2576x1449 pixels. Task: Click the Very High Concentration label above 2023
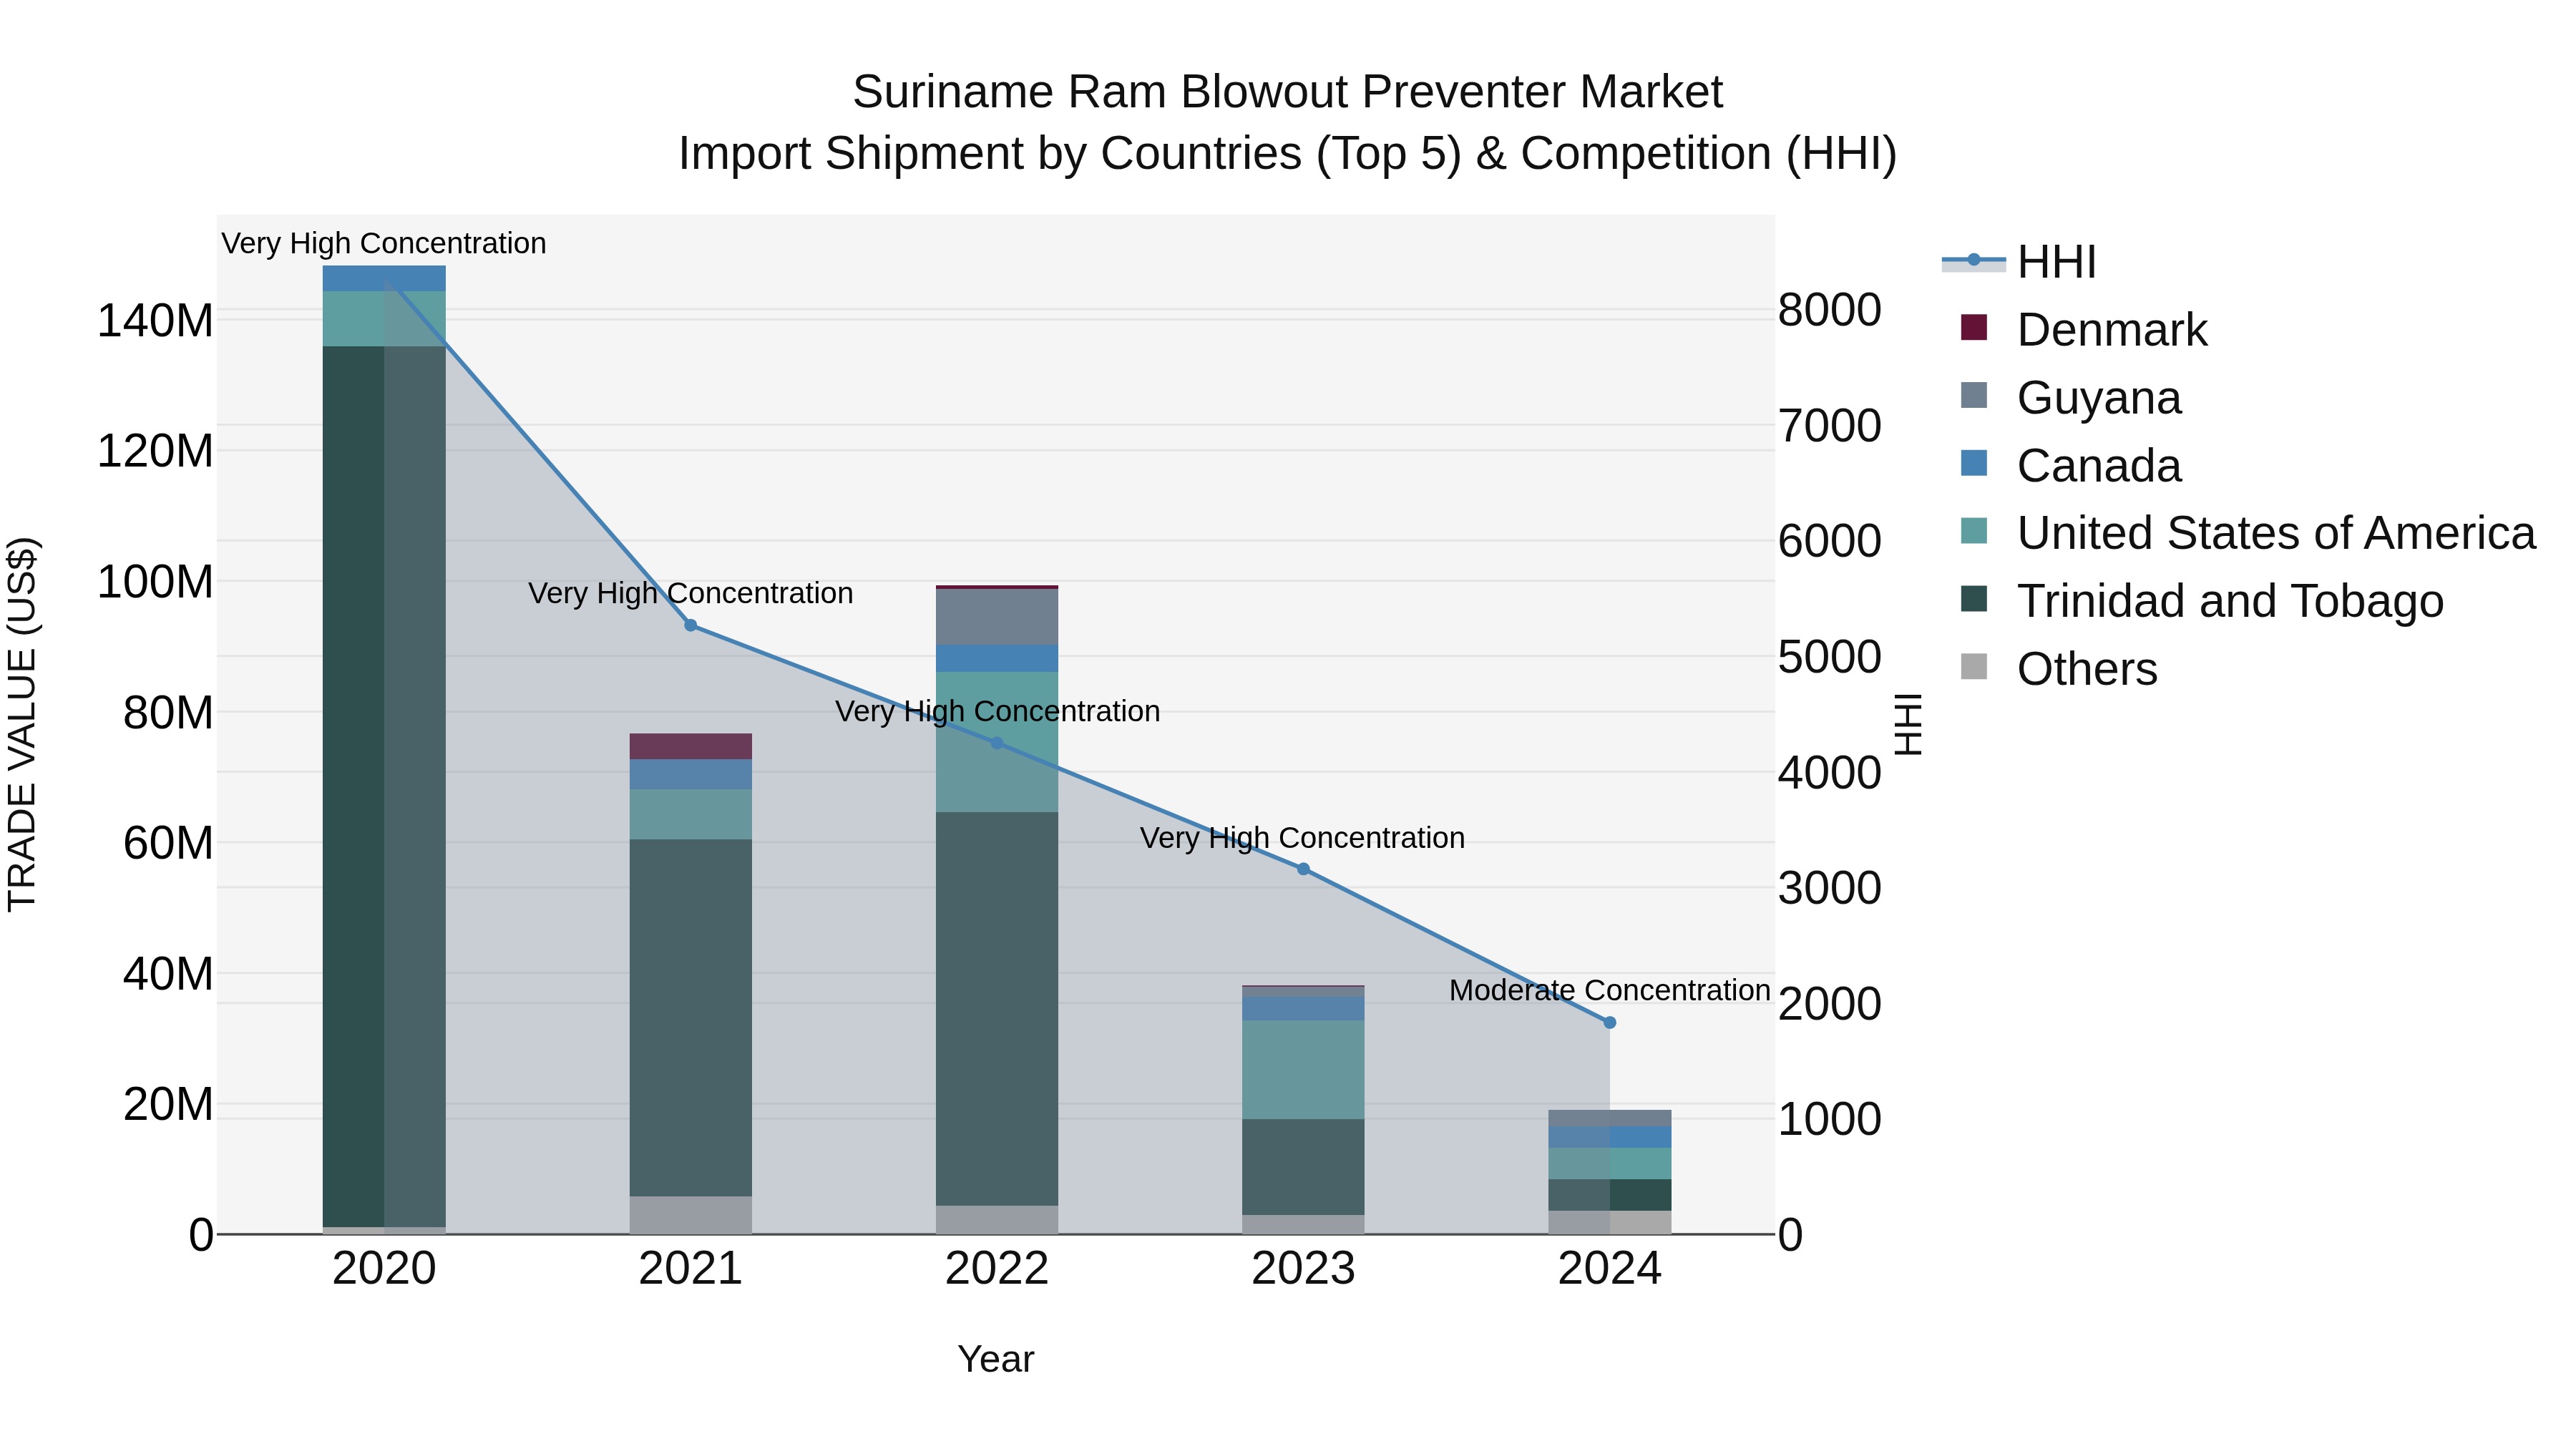coord(1303,838)
